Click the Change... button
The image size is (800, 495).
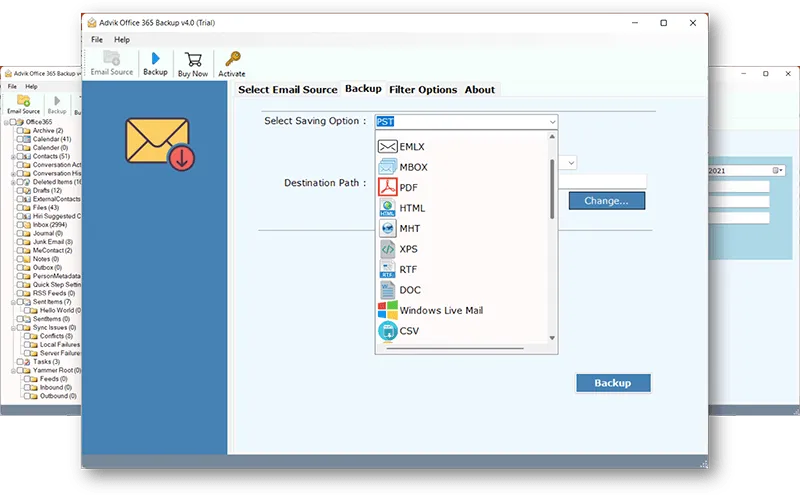tap(607, 201)
